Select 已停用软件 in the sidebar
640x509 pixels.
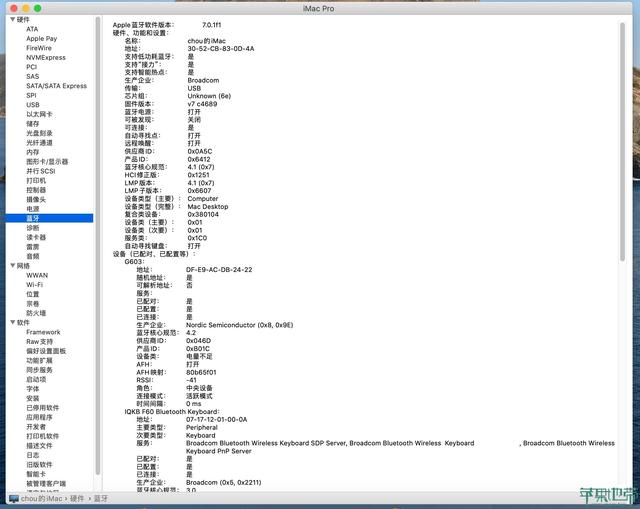click(x=42, y=407)
